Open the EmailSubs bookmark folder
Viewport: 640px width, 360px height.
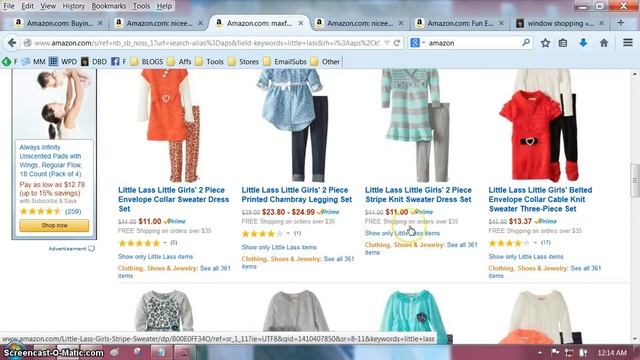[285, 62]
